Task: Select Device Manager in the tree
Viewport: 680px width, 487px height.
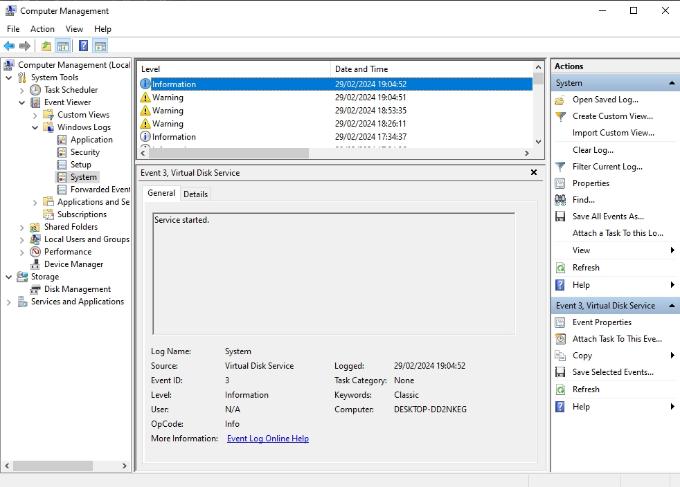Action: (73, 264)
